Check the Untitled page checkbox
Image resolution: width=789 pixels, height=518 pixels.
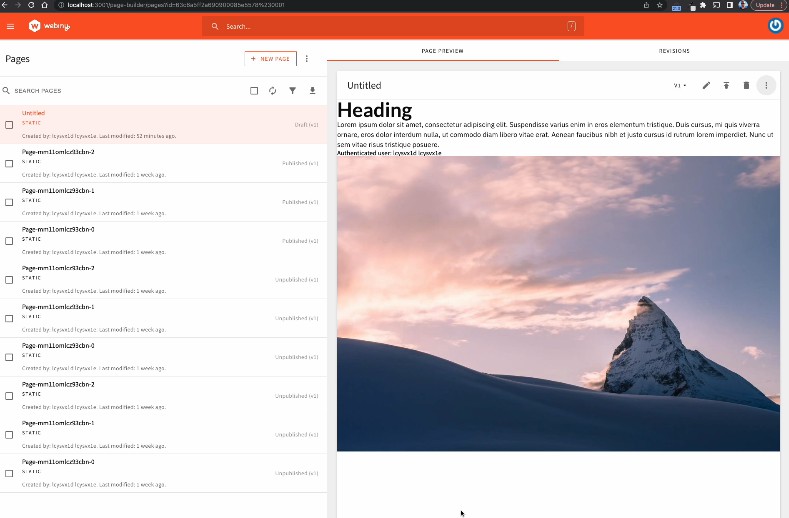[x=9, y=125]
